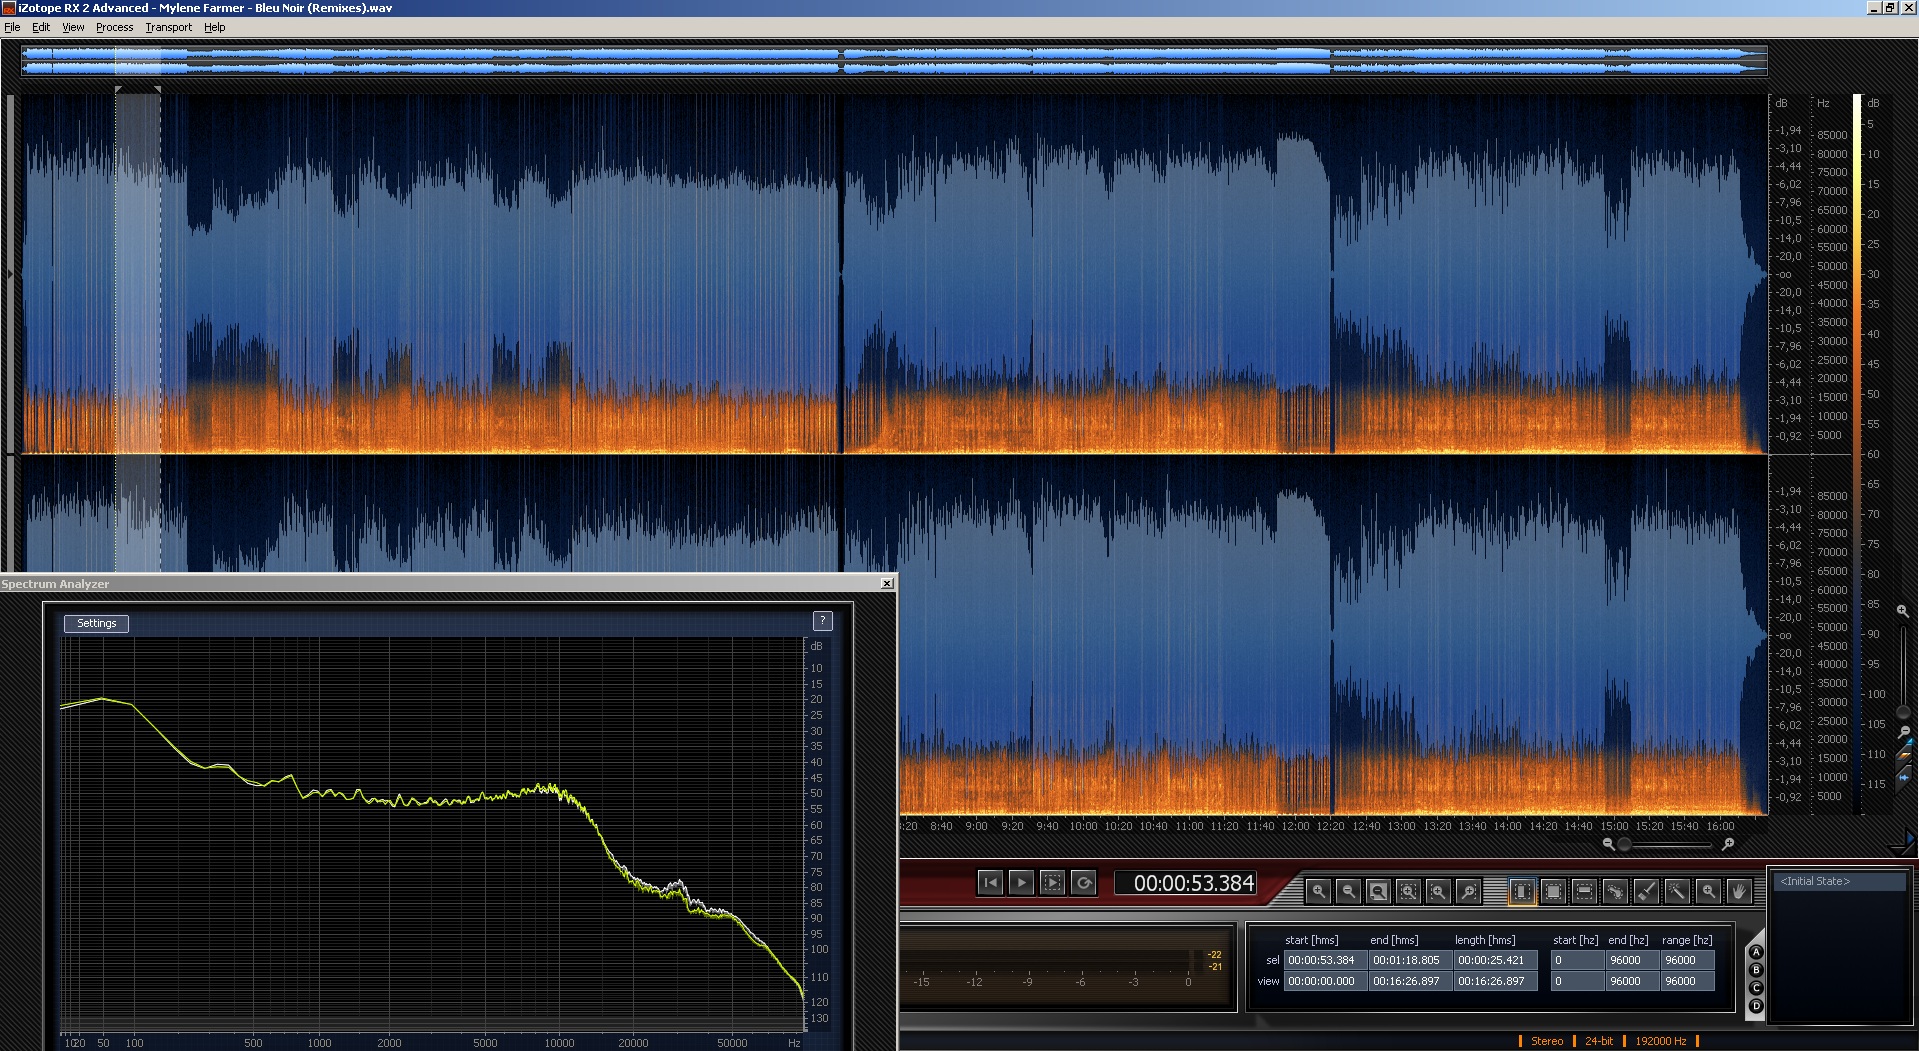
Task: Click the view end time field
Action: point(1409,981)
